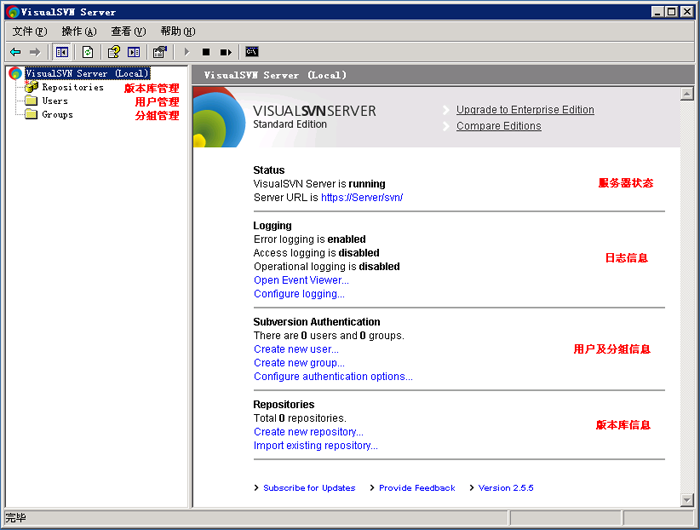Click Open Event Viewer link
This screenshot has height=530, width=700.
(x=301, y=280)
